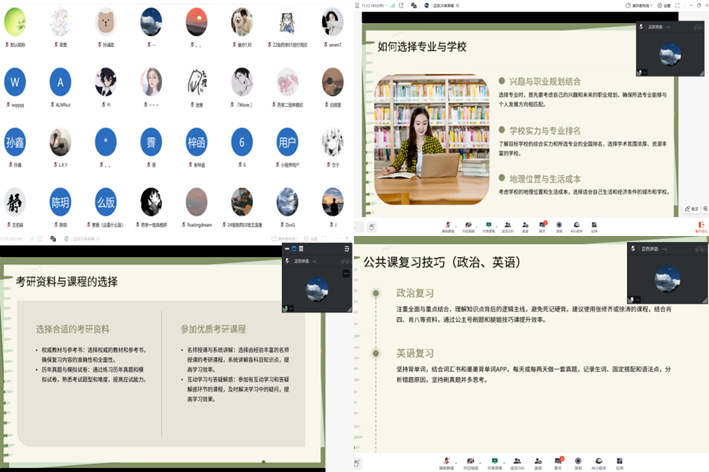The image size is (709, 472).
Task: Click green share screen icon below 公共课复习技巧 slide
Action: tap(494, 461)
